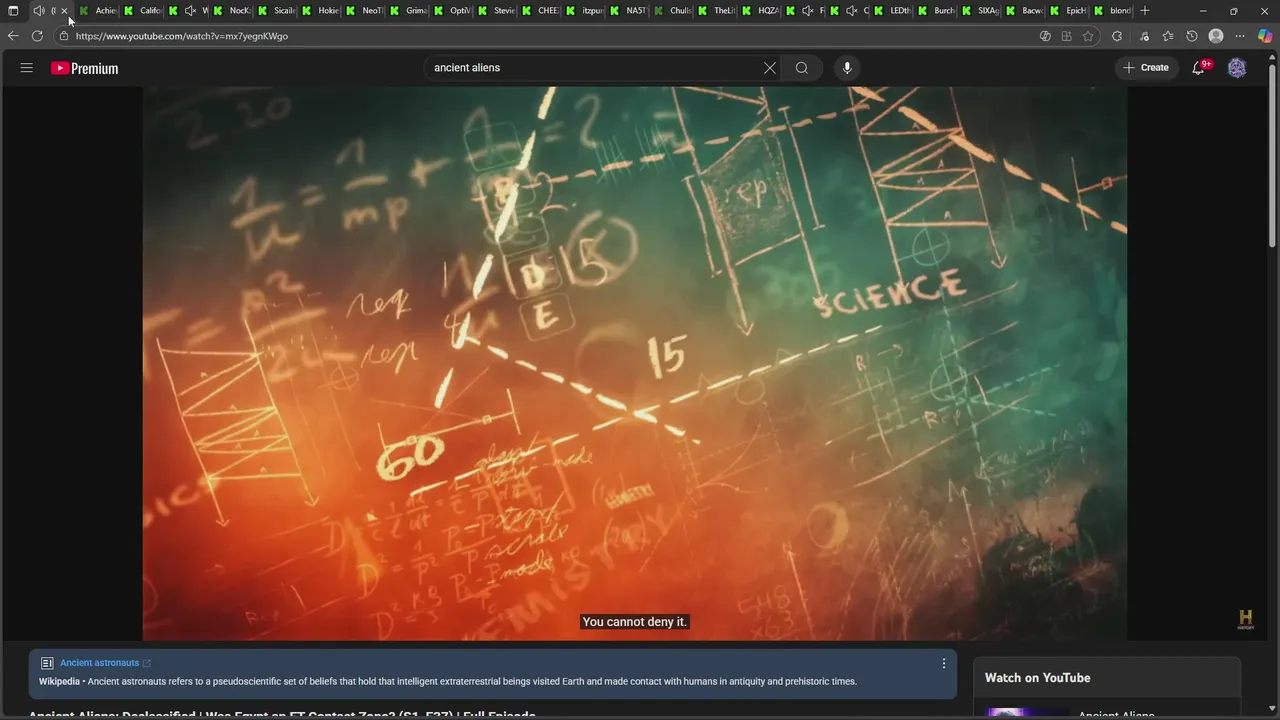
Task: Click the Wikipedia article icon in info panel
Action: point(47,663)
